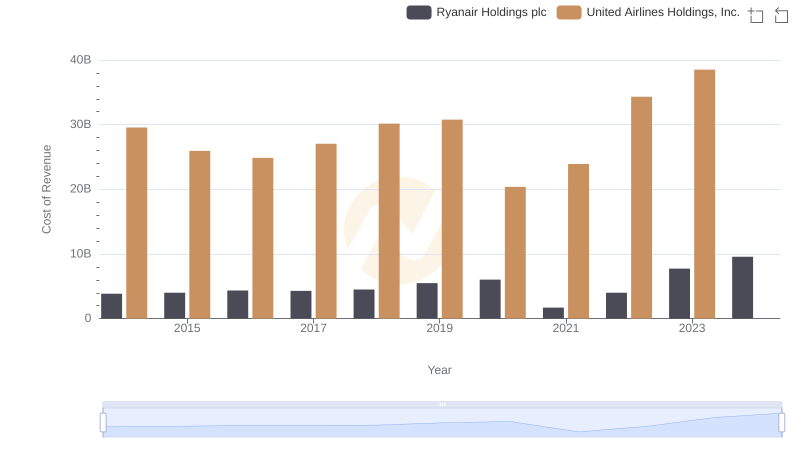
Task: Click the United Airlines bar for 2017
Action: [326, 231]
